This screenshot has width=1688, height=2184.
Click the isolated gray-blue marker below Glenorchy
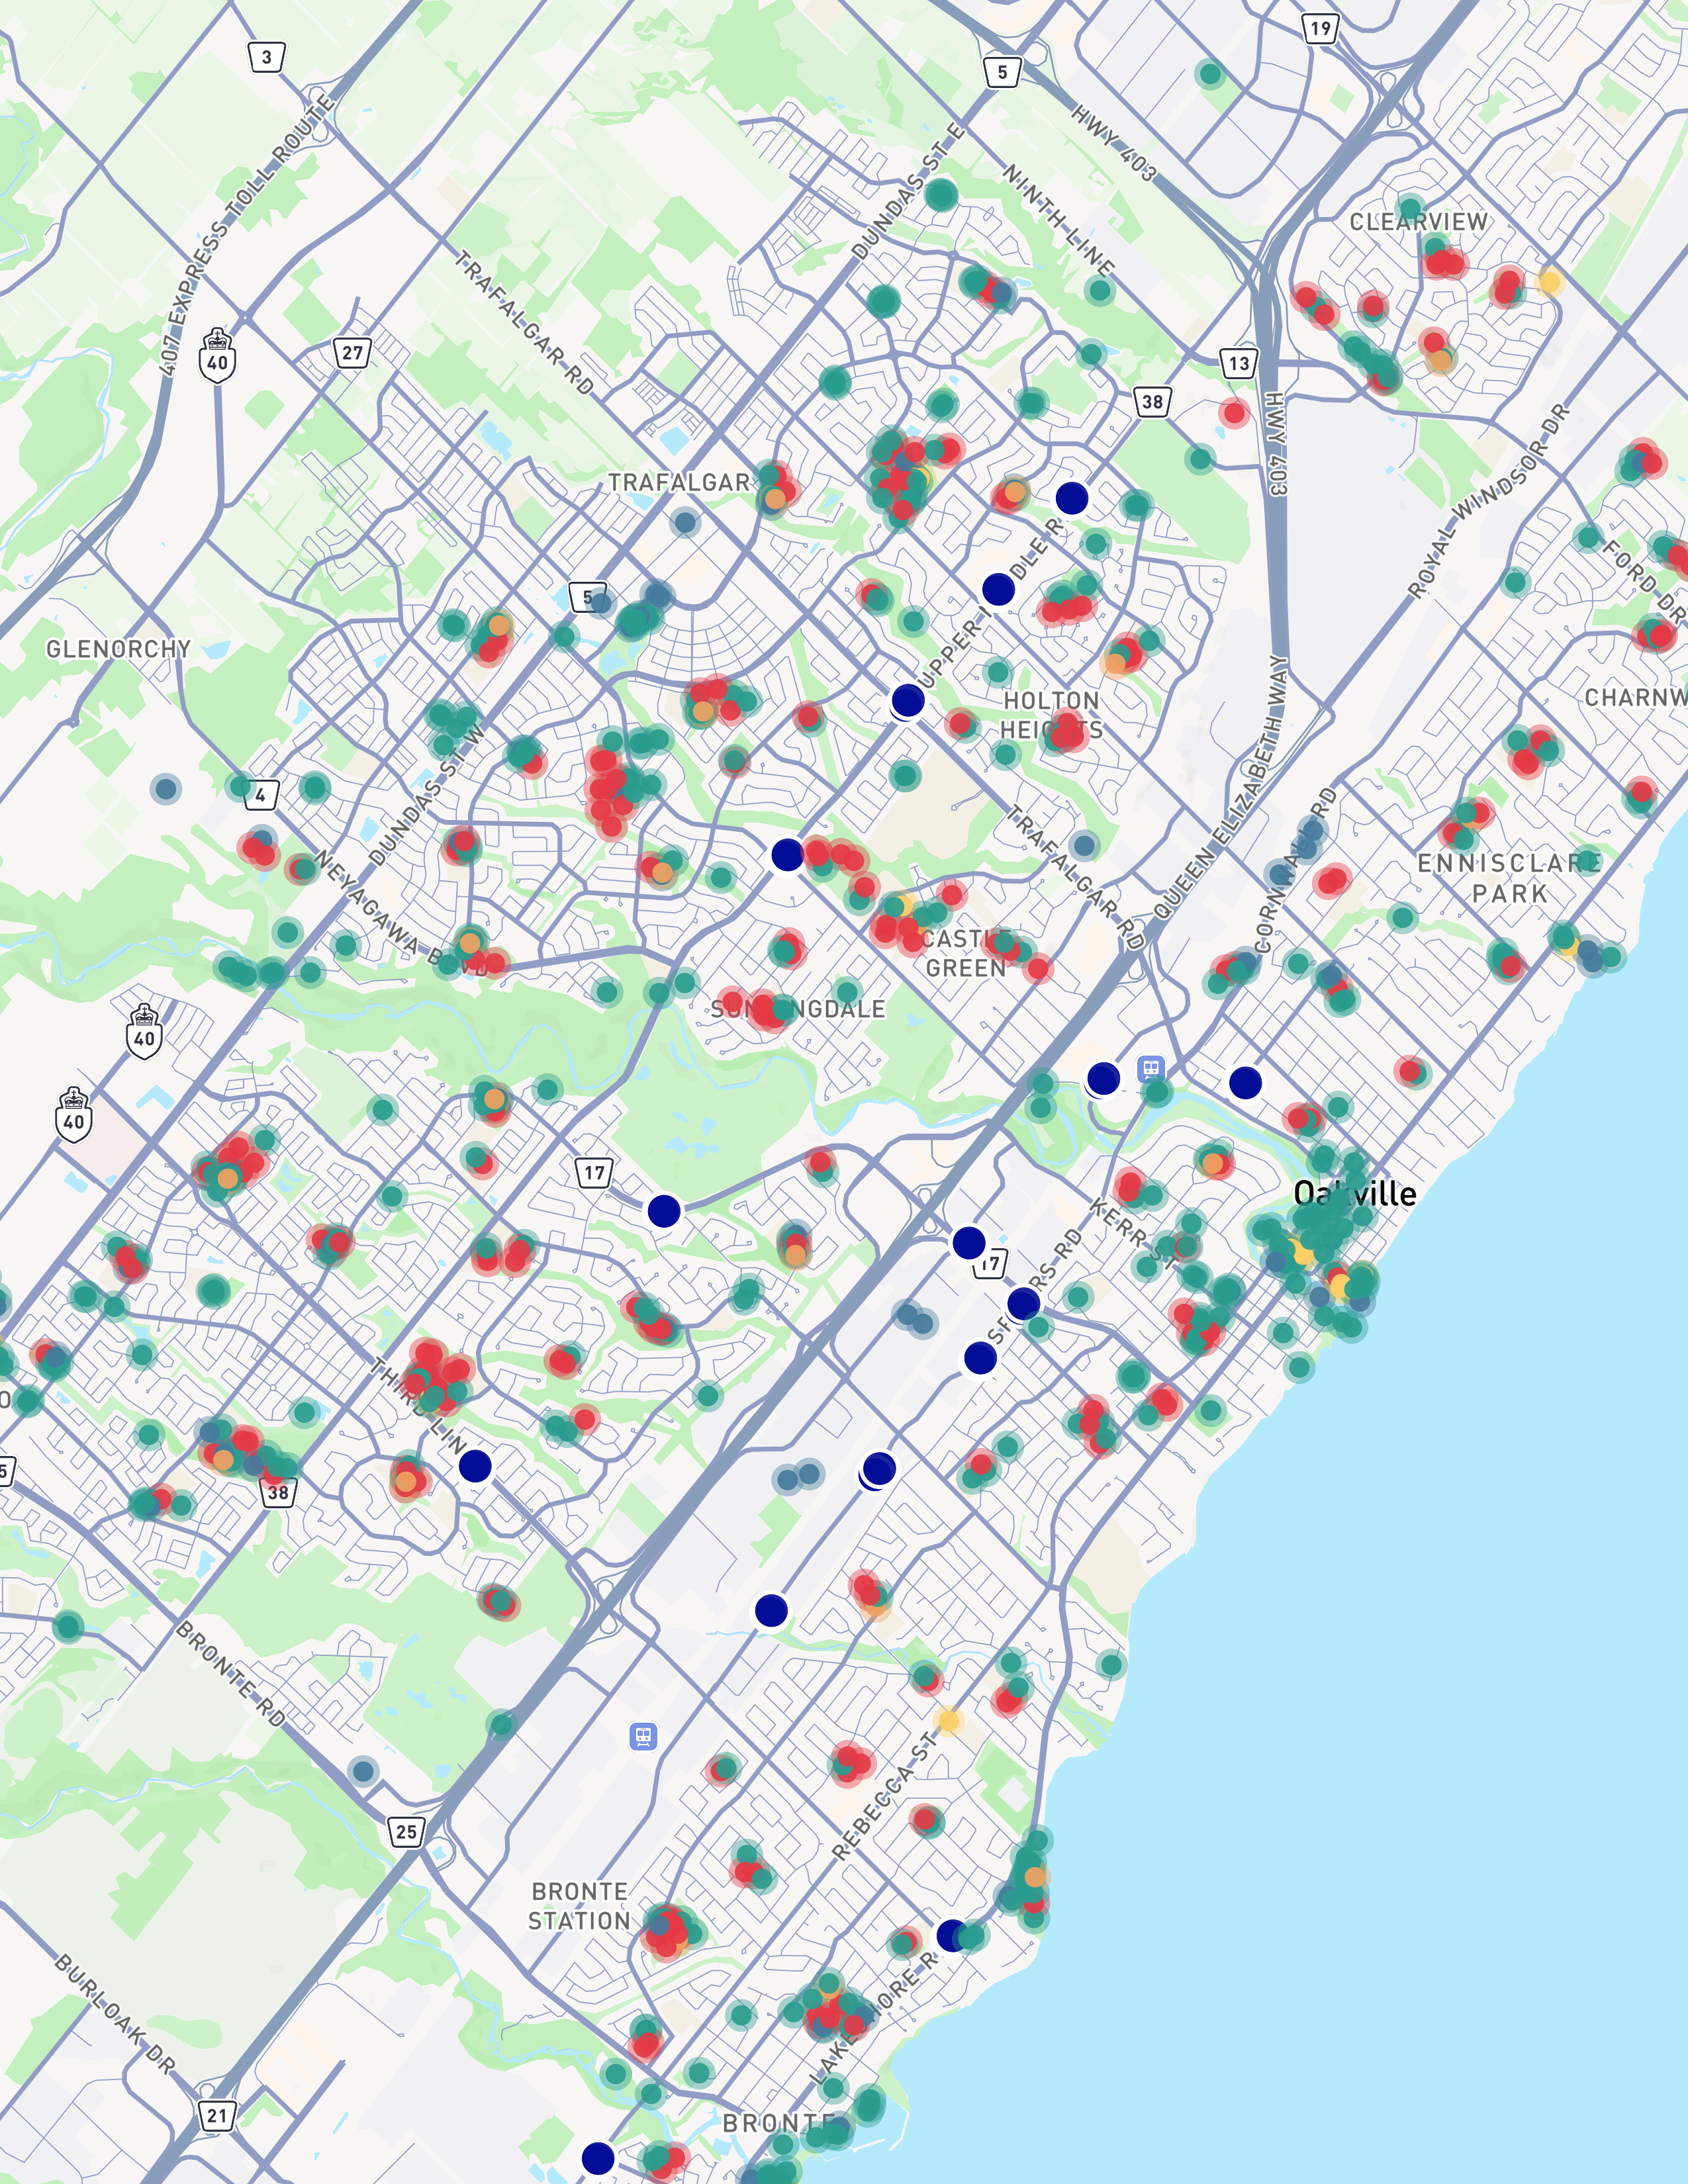(x=166, y=789)
